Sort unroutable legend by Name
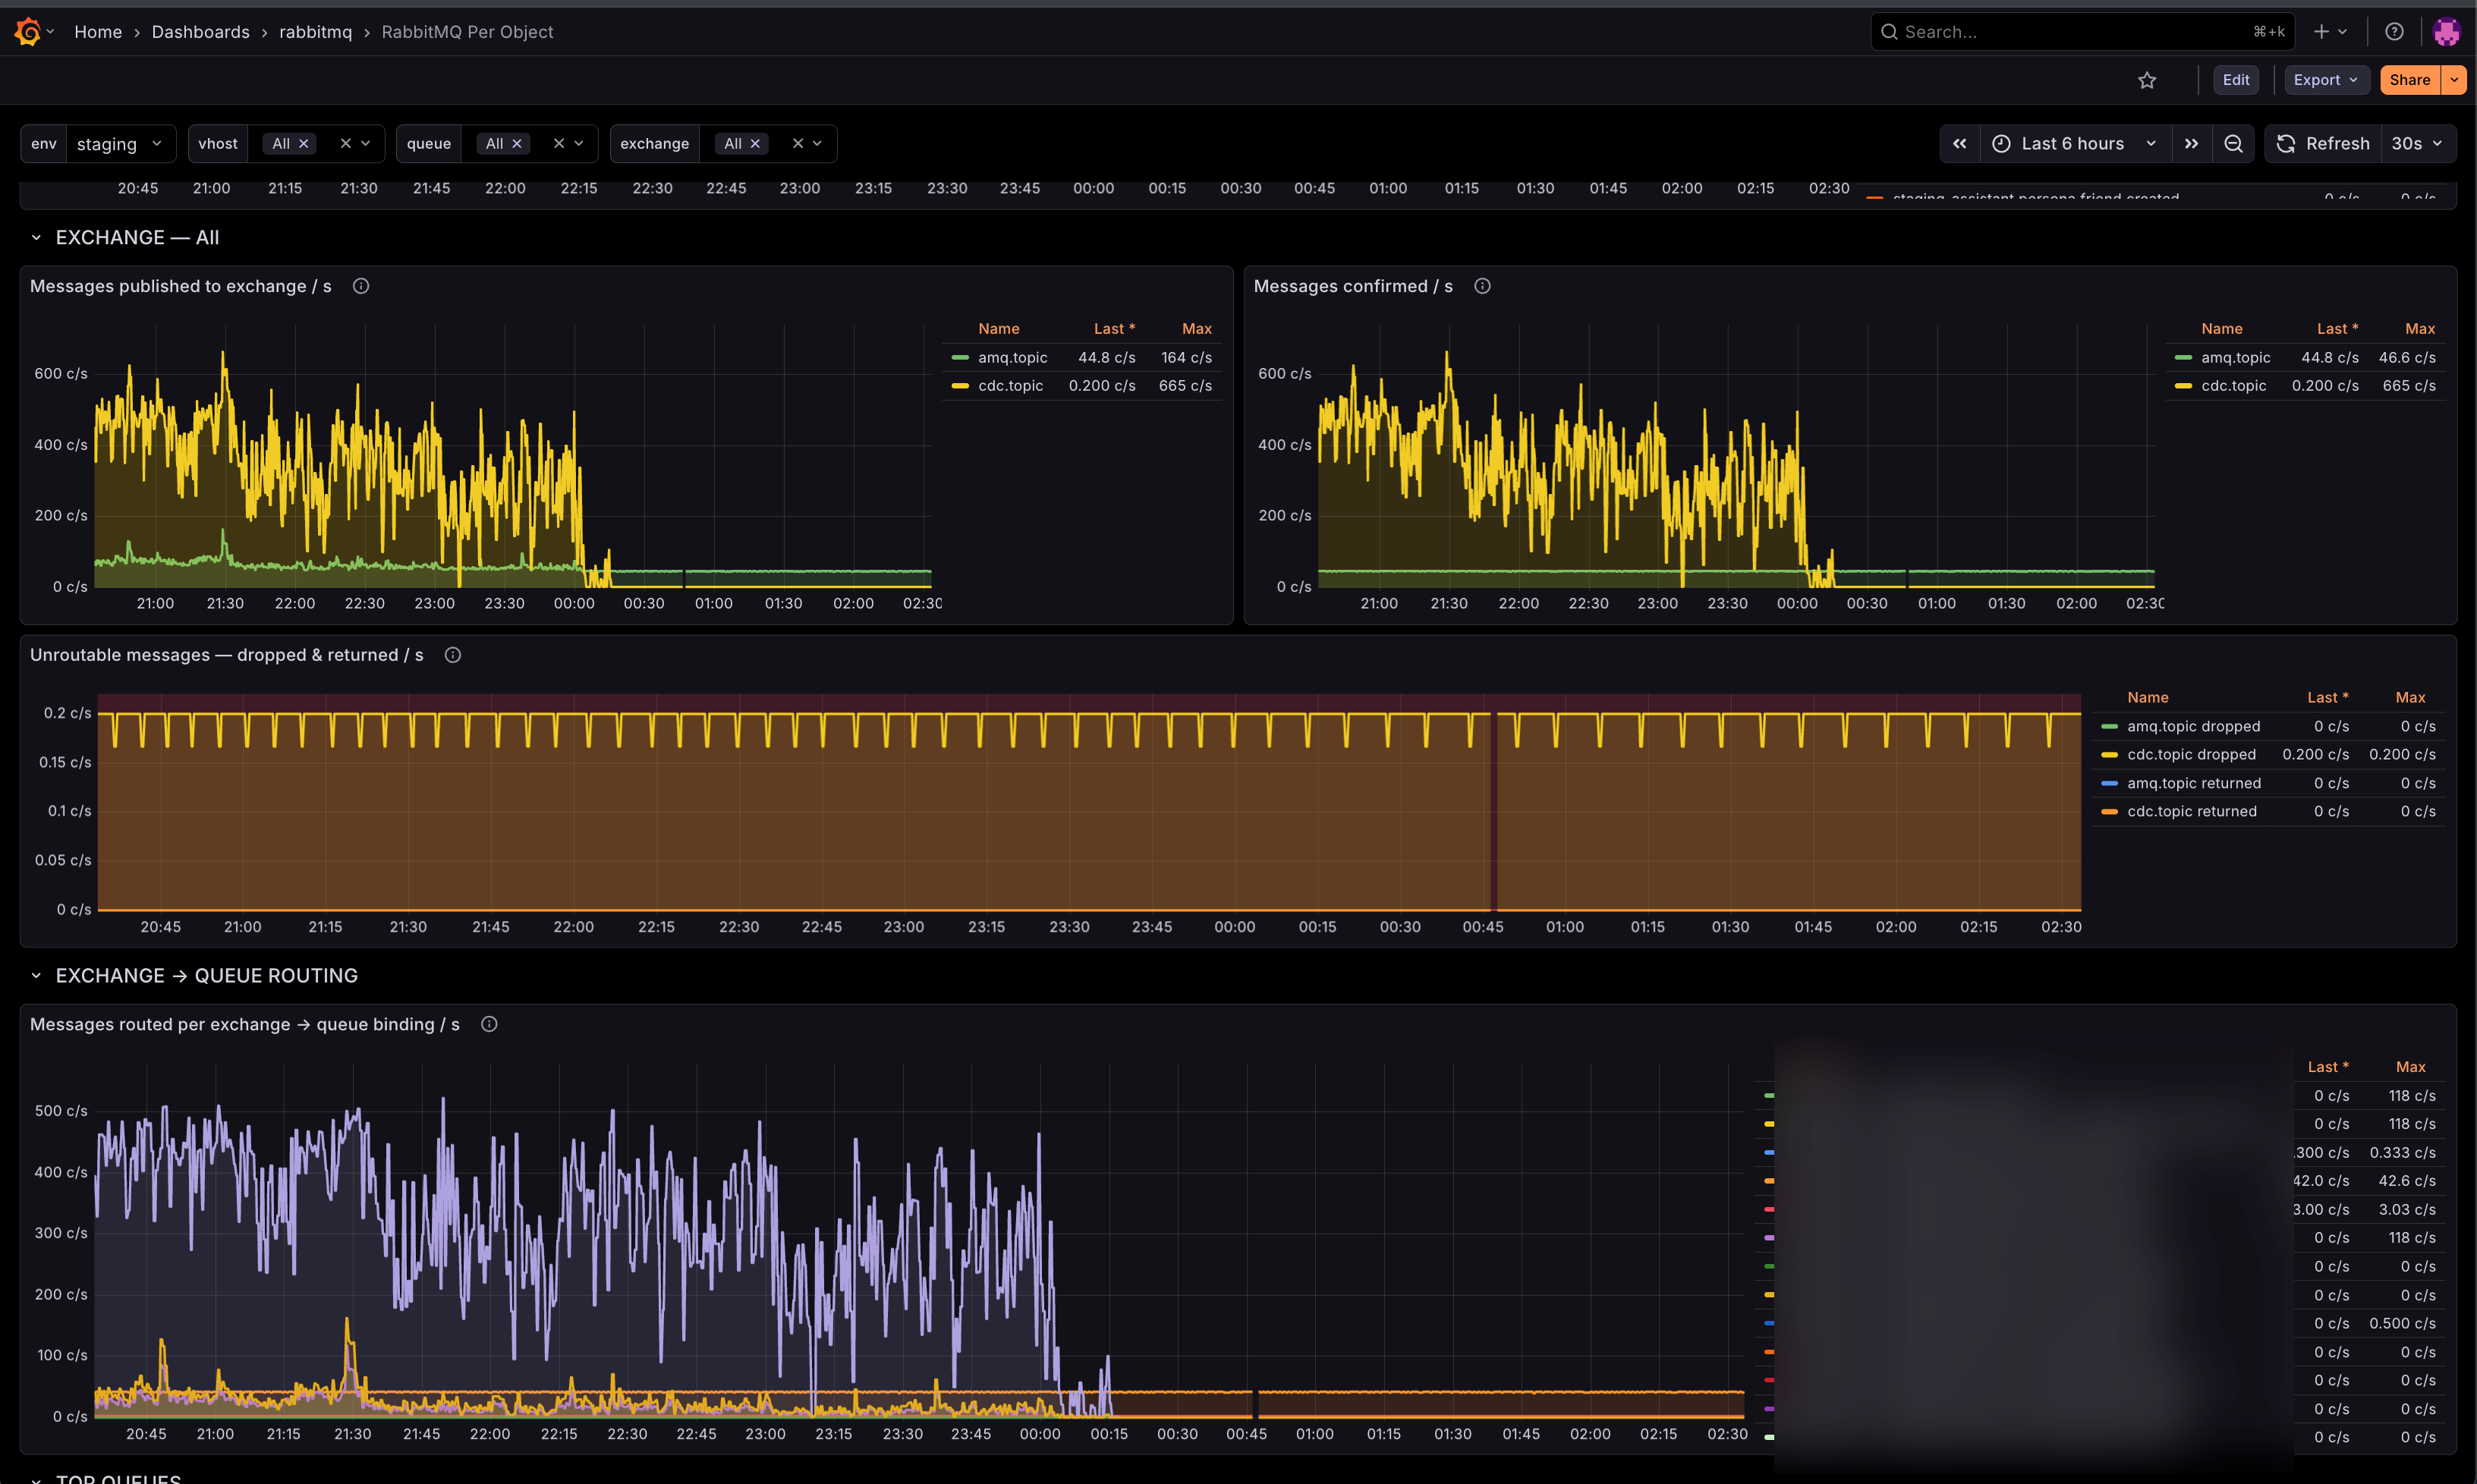This screenshot has width=2477, height=1484. [x=2147, y=698]
